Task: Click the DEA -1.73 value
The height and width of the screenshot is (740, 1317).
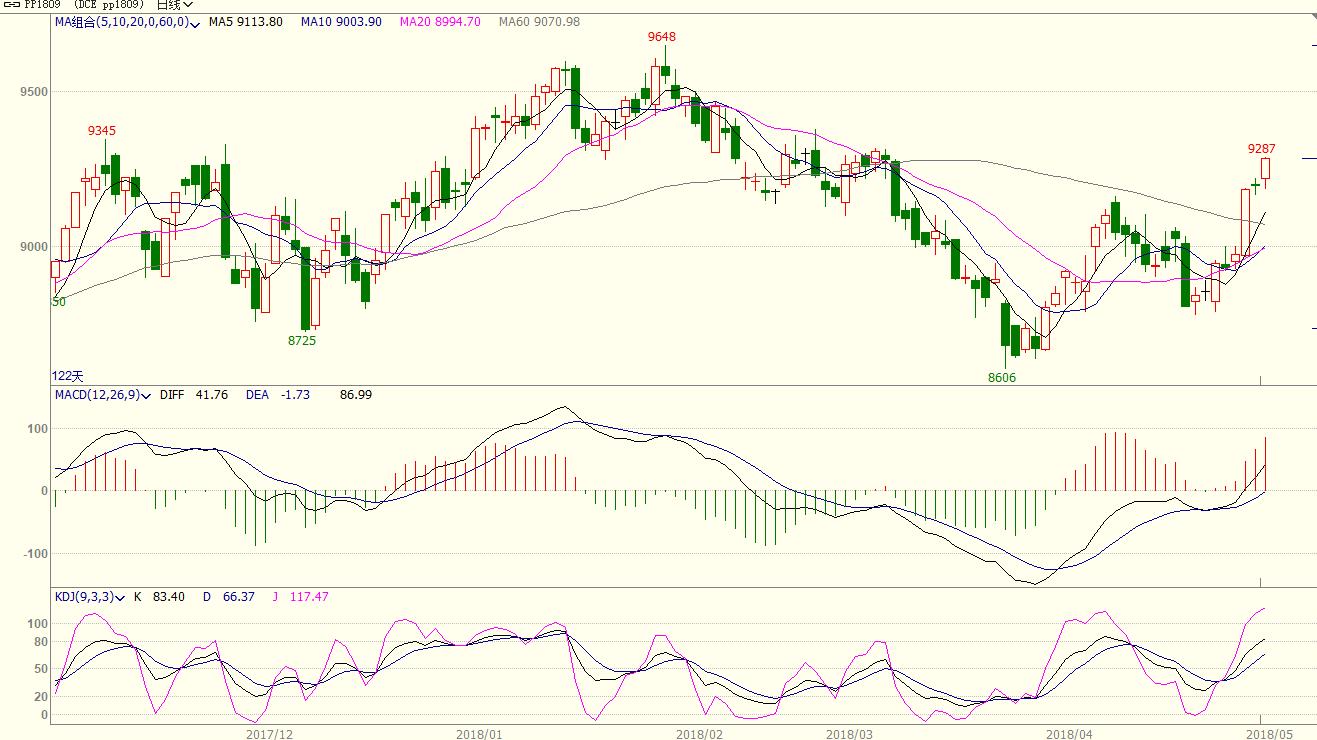Action: (278, 395)
